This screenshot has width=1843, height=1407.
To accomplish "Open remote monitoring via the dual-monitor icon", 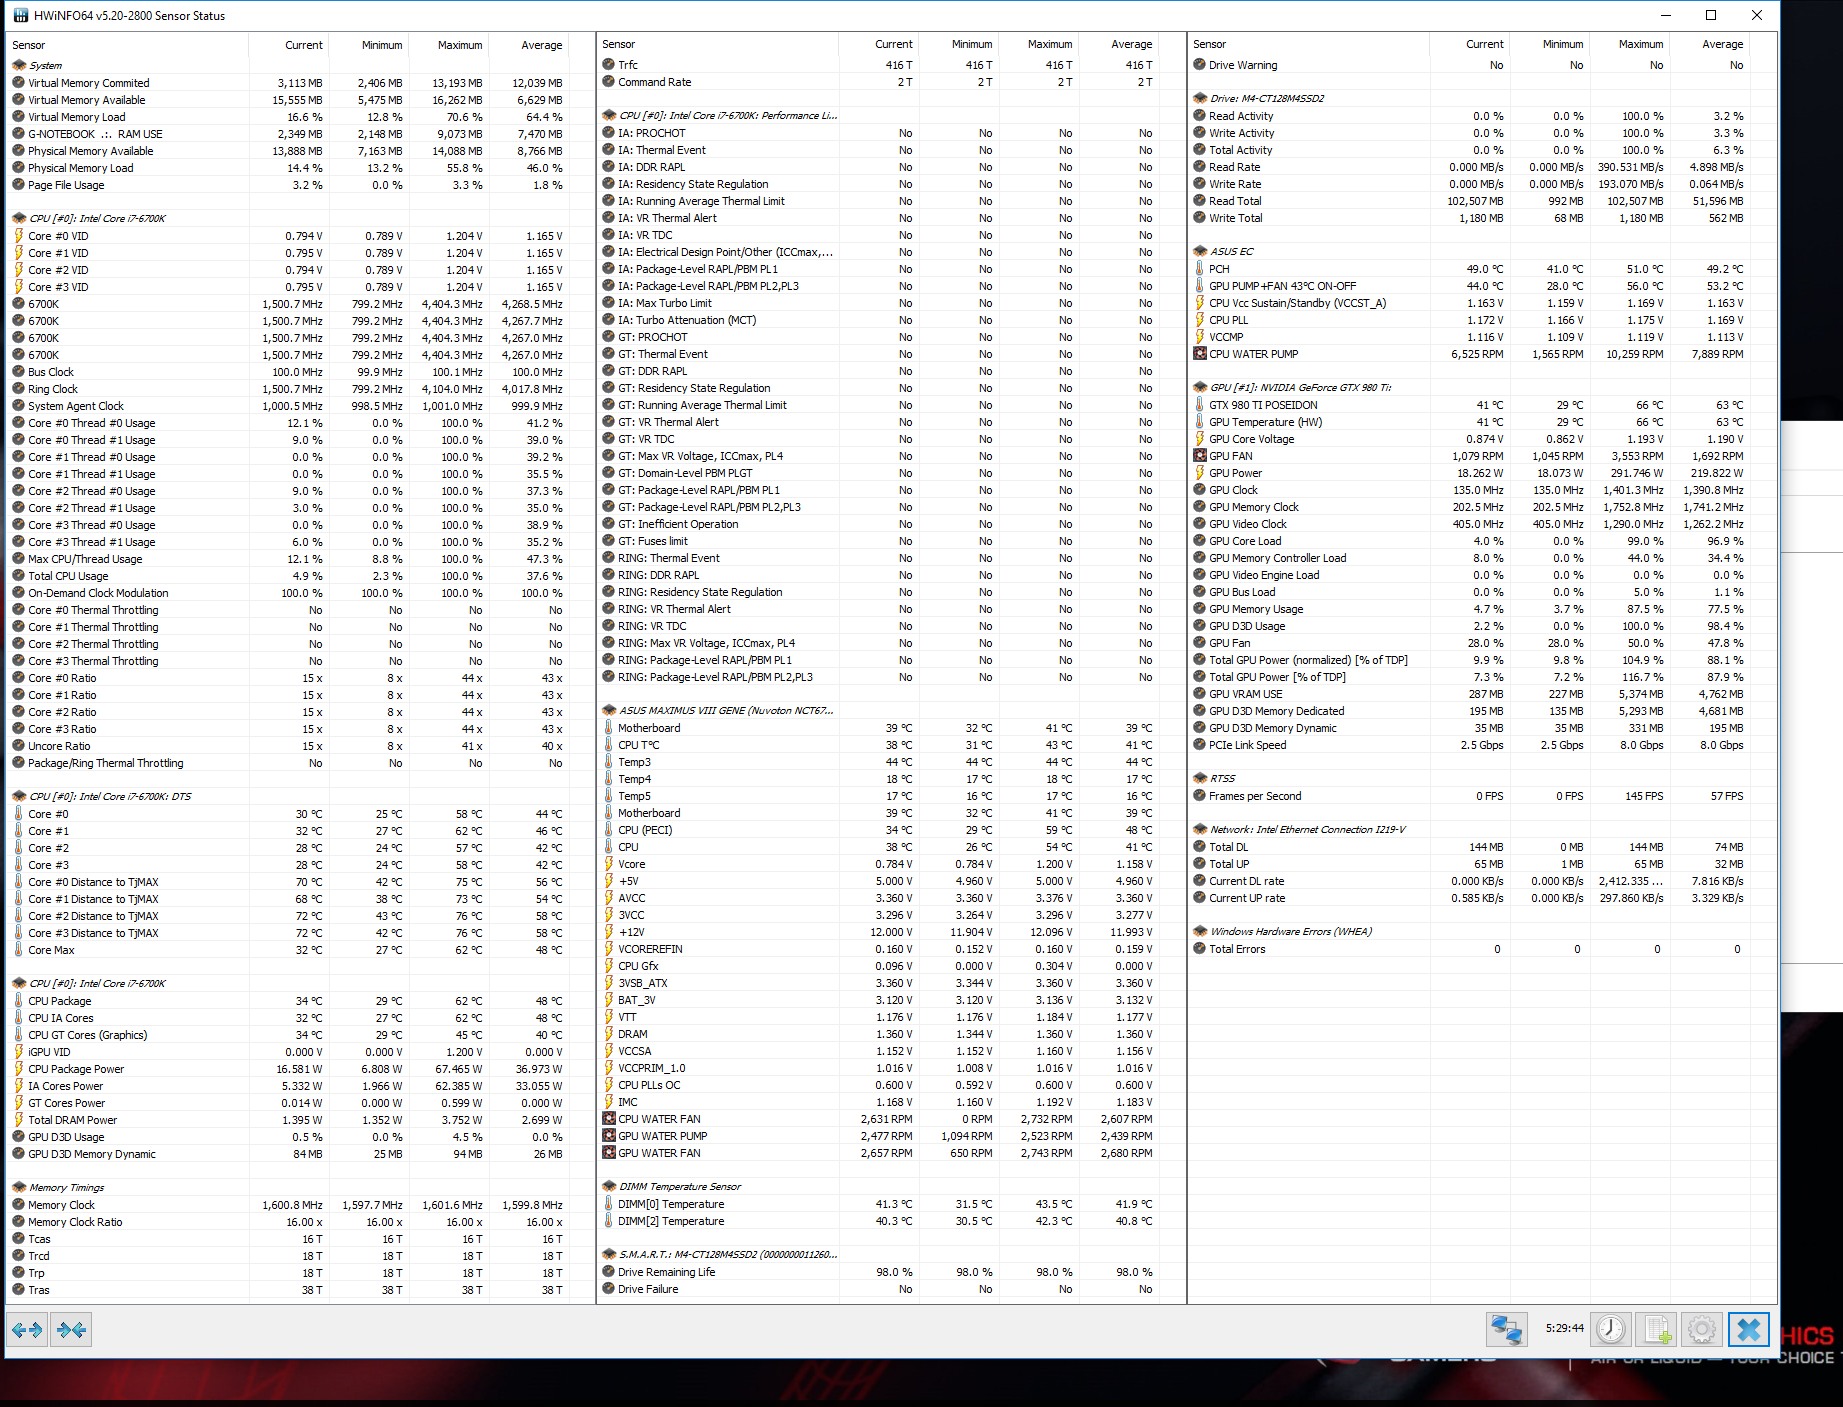I will click(1506, 1330).
